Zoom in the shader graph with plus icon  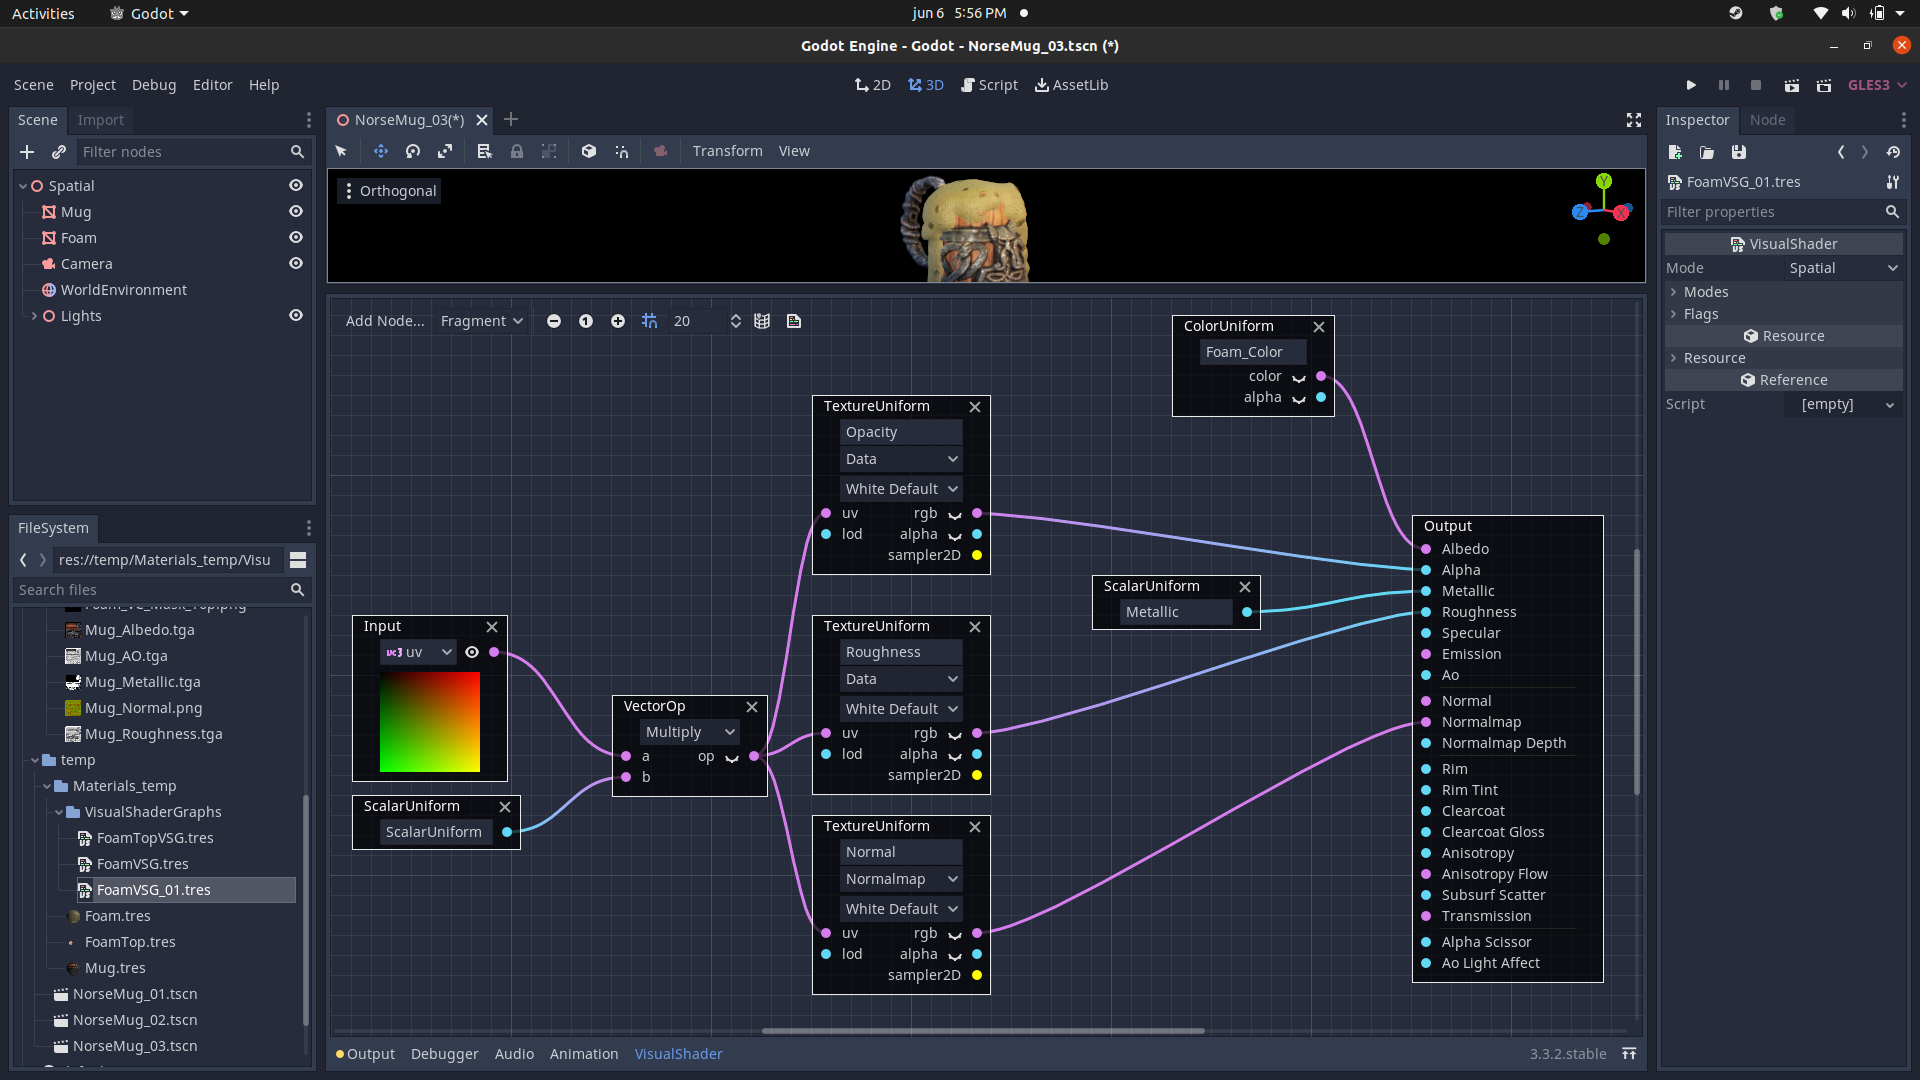617,321
